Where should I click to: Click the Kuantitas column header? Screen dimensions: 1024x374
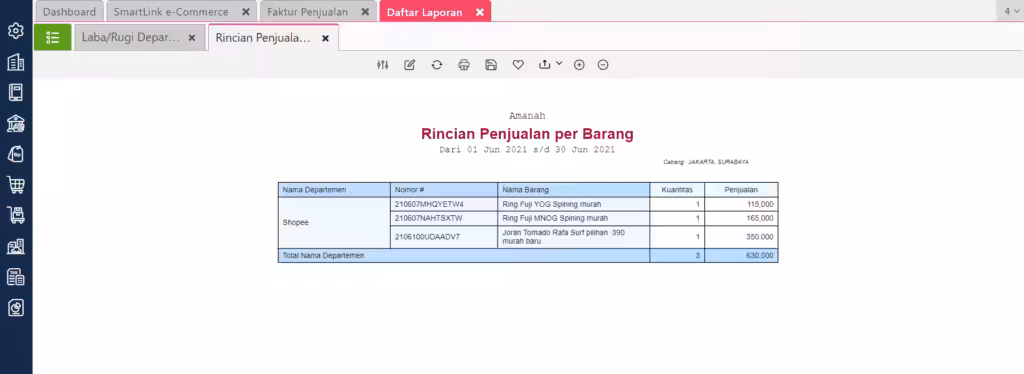(677, 190)
